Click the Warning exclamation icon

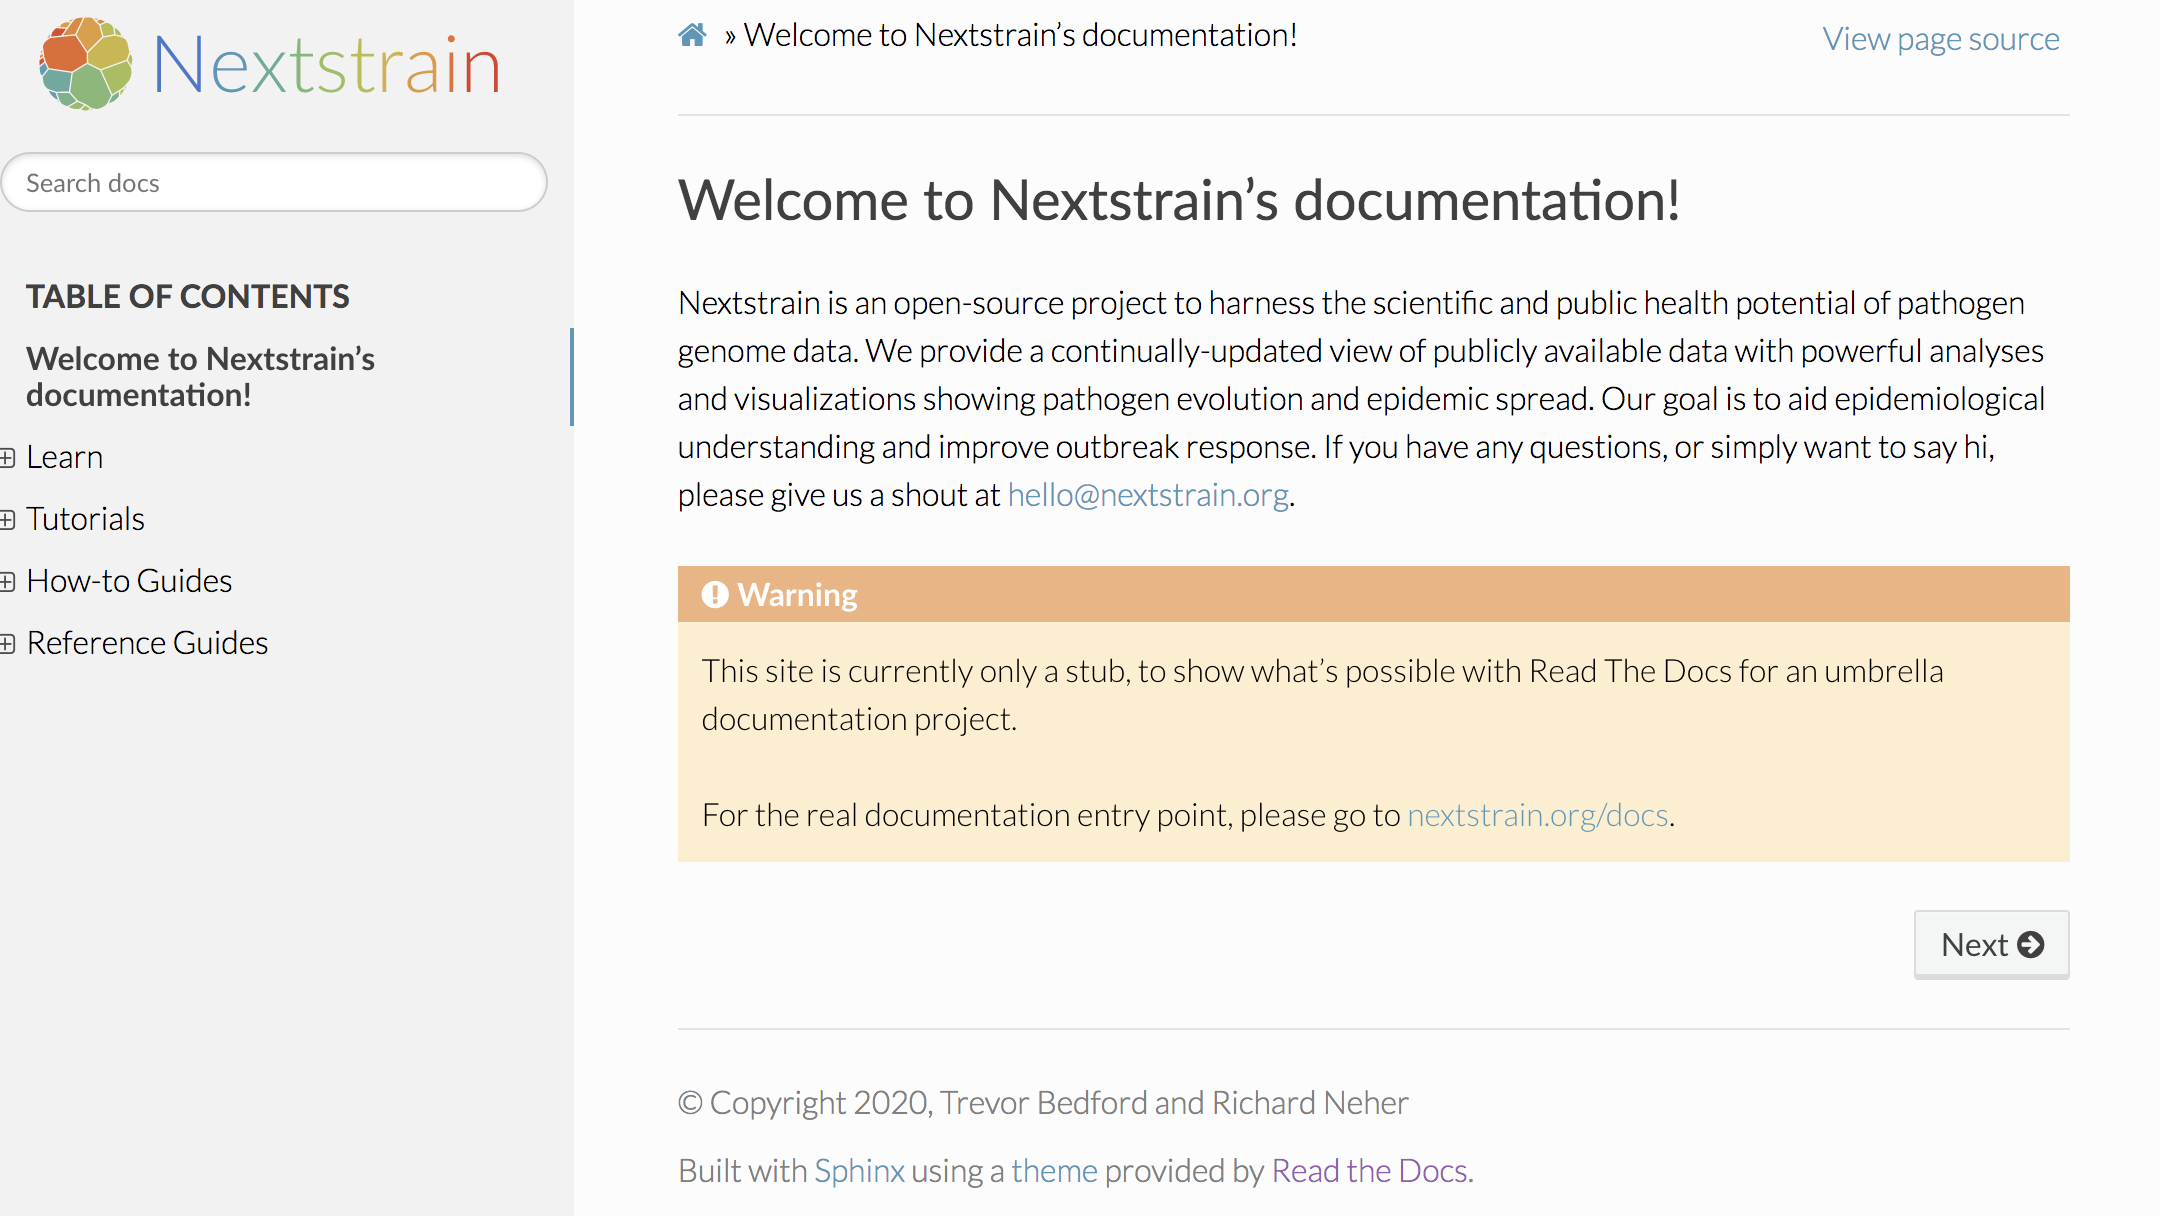[715, 595]
